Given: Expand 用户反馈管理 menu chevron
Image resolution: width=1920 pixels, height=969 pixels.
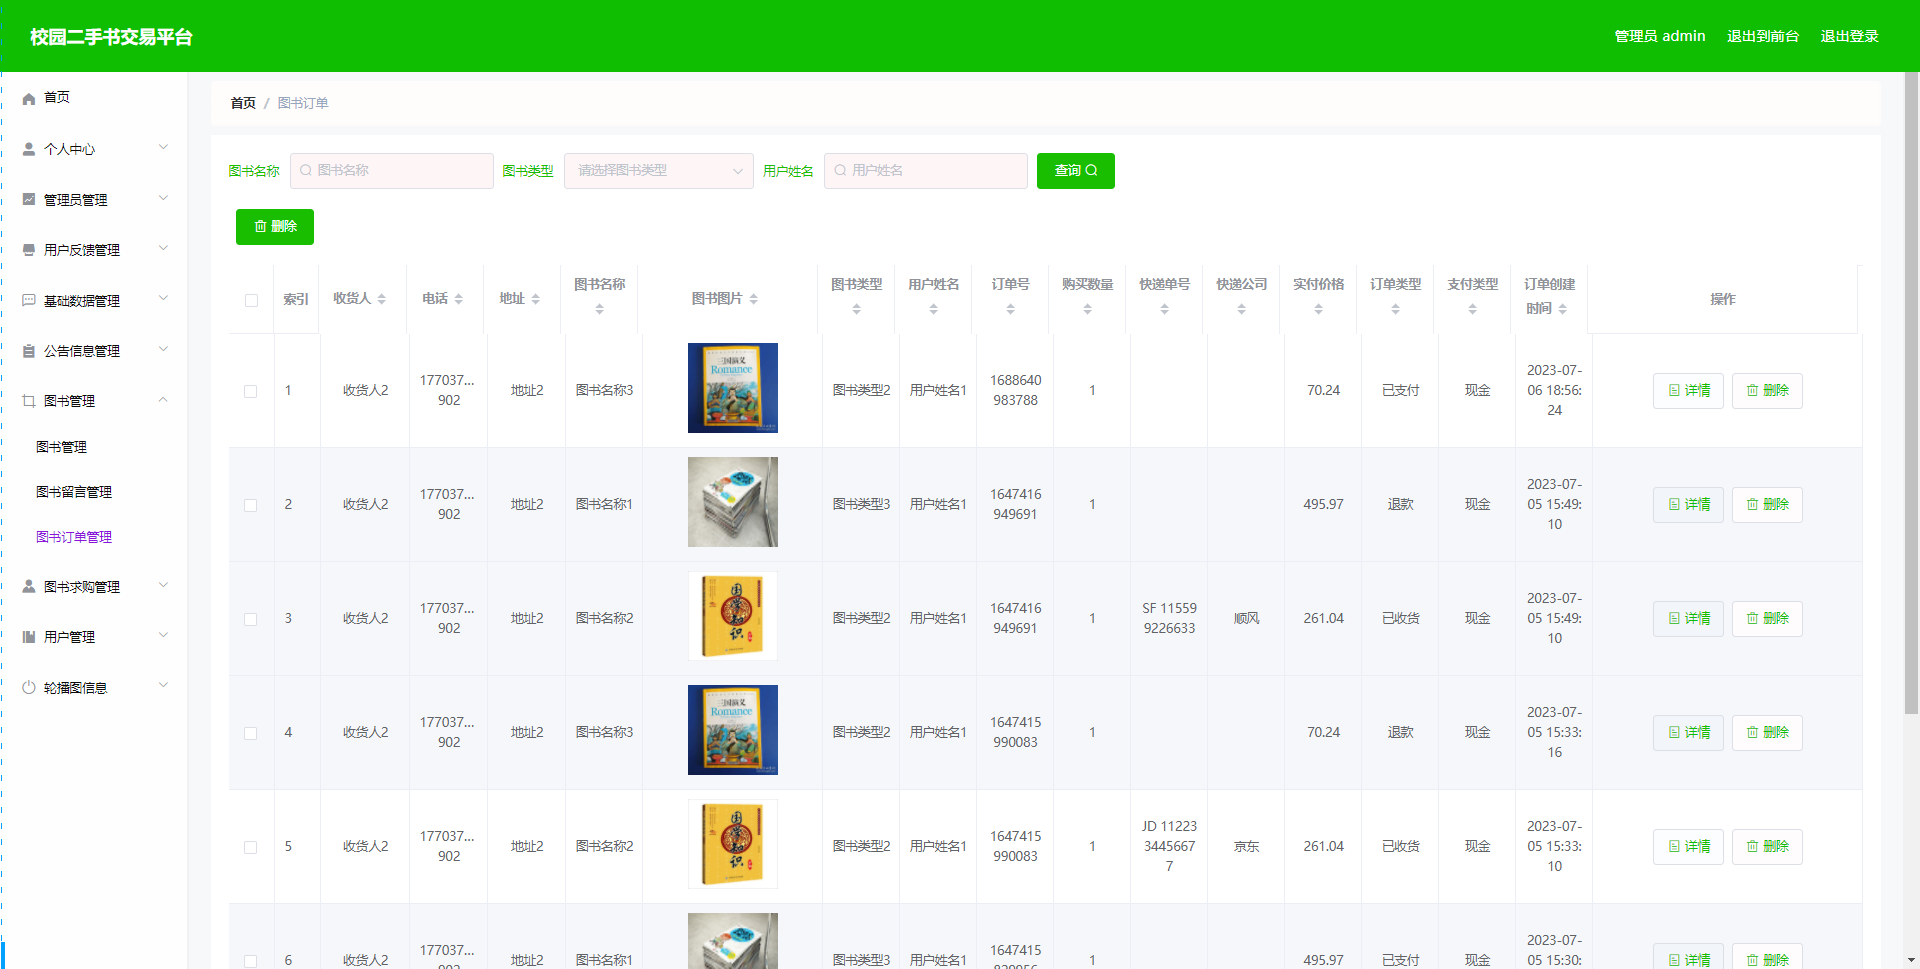Looking at the screenshot, I should click(164, 249).
